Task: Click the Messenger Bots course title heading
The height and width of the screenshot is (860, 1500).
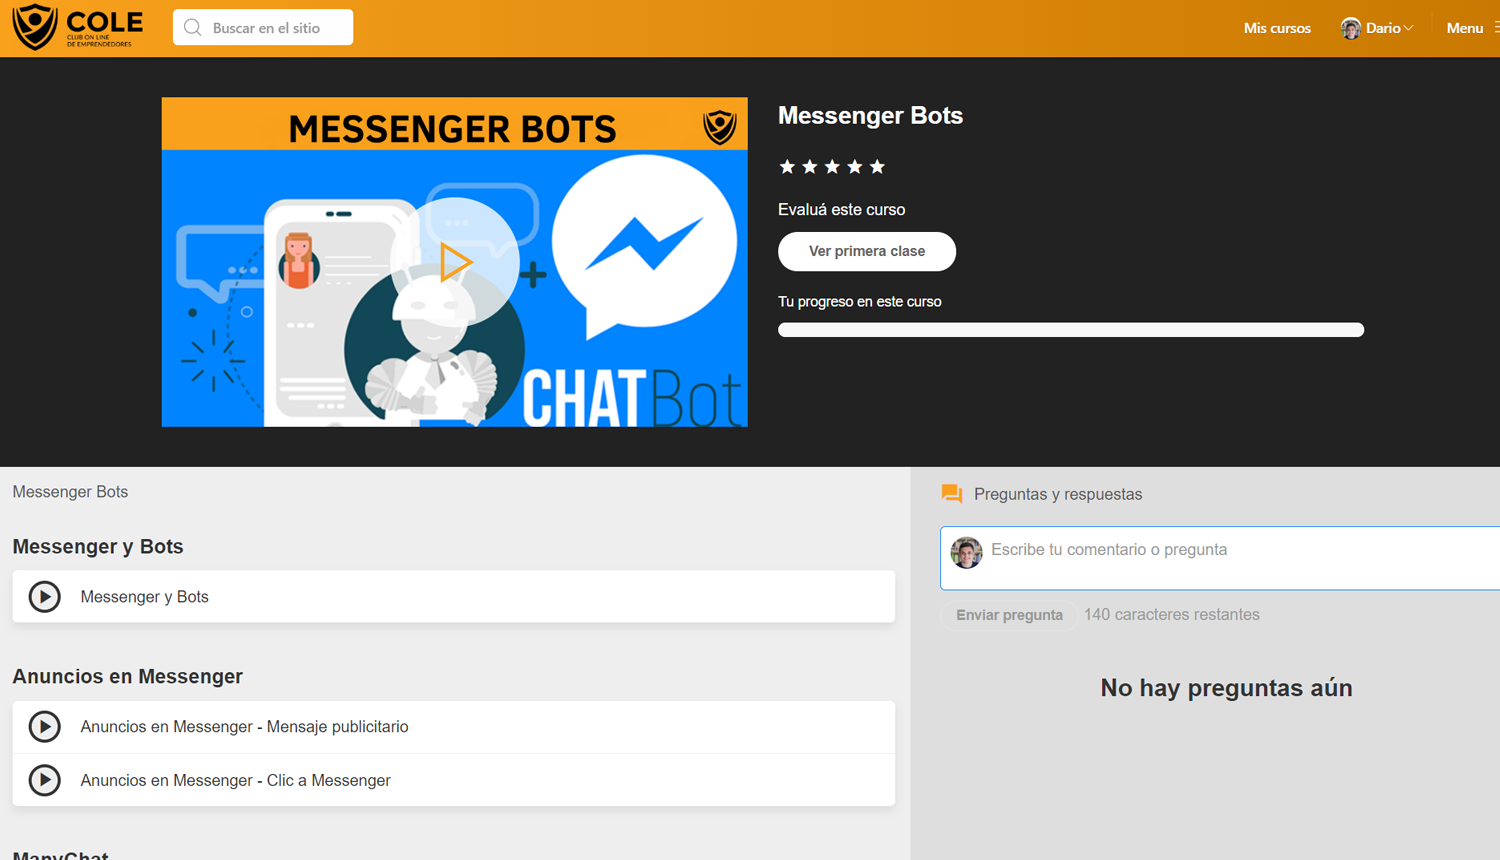Action: (x=870, y=116)
